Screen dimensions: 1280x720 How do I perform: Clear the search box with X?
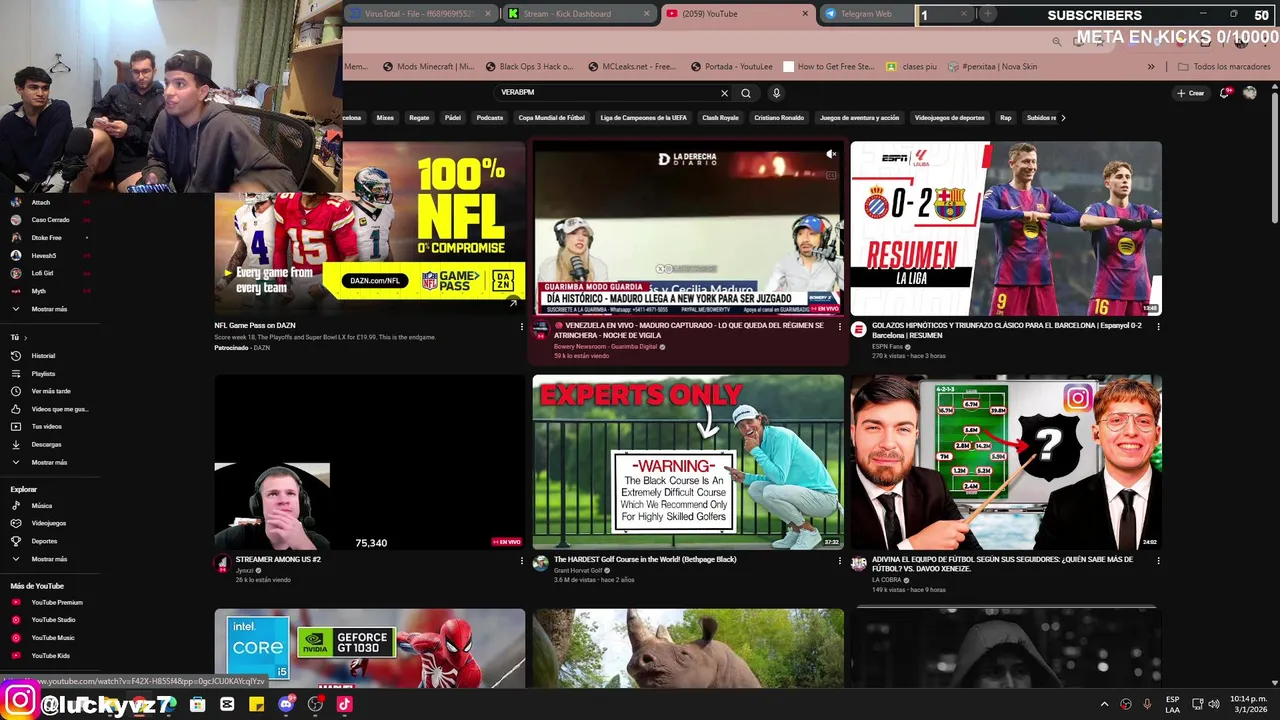[725, 93]
